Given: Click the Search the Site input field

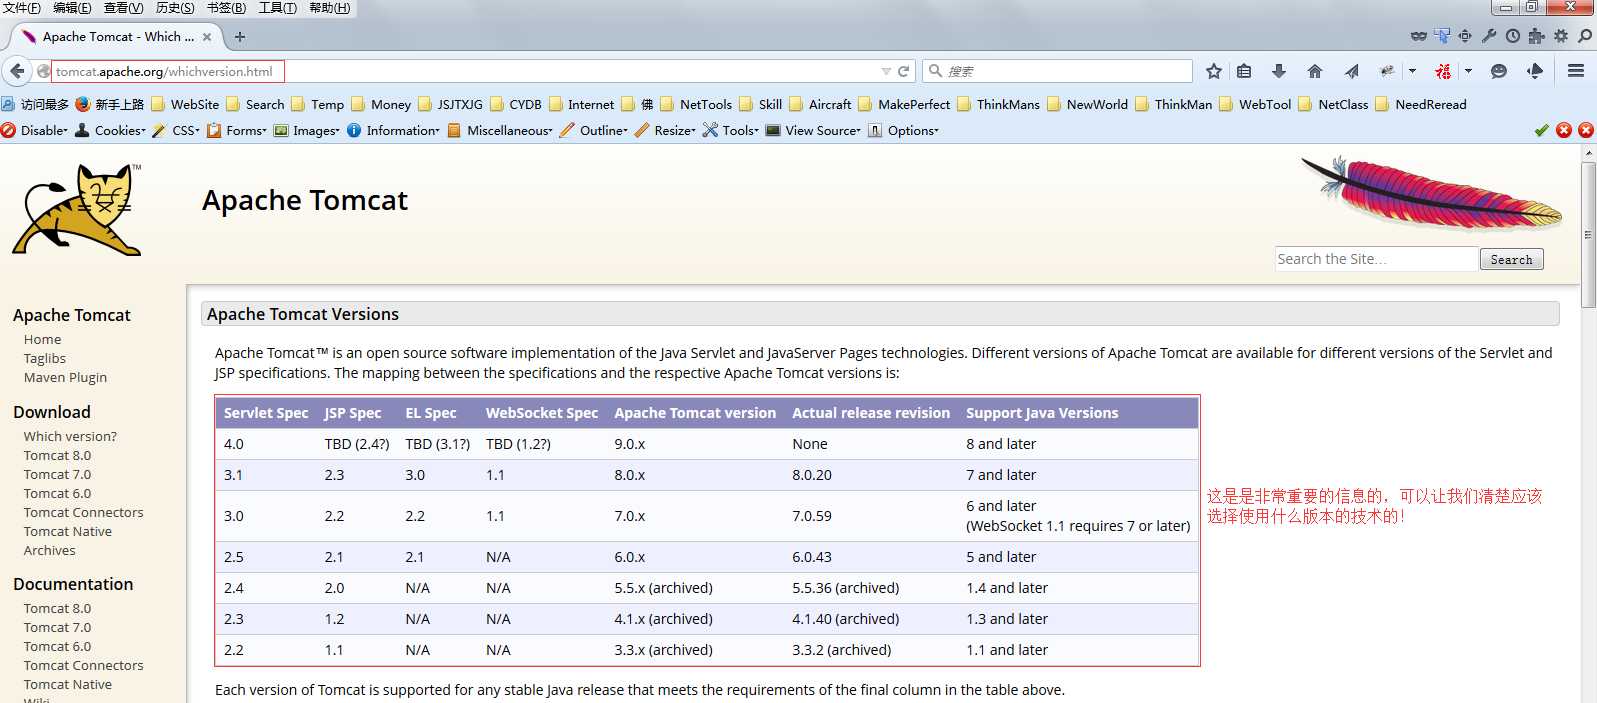Looking at the screenshot, I should click(x=1376, y=259).
